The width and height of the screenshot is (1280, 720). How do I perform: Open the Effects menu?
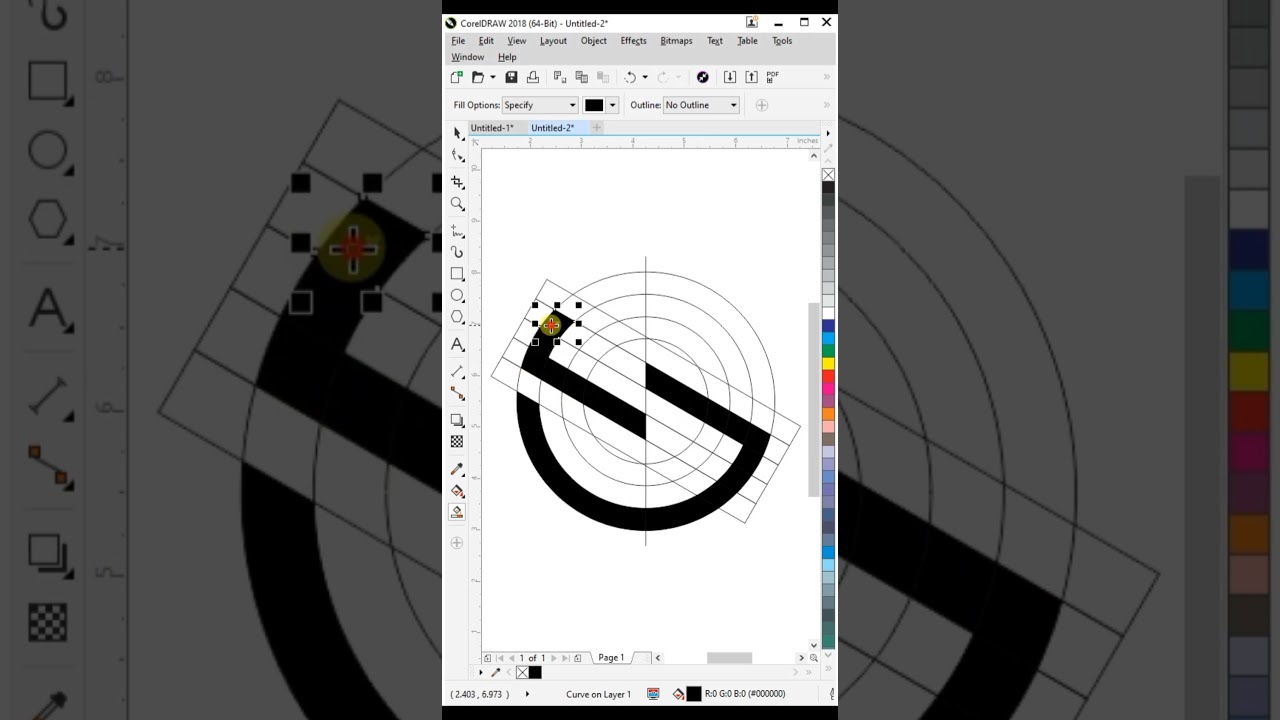[x=633, y=41]
